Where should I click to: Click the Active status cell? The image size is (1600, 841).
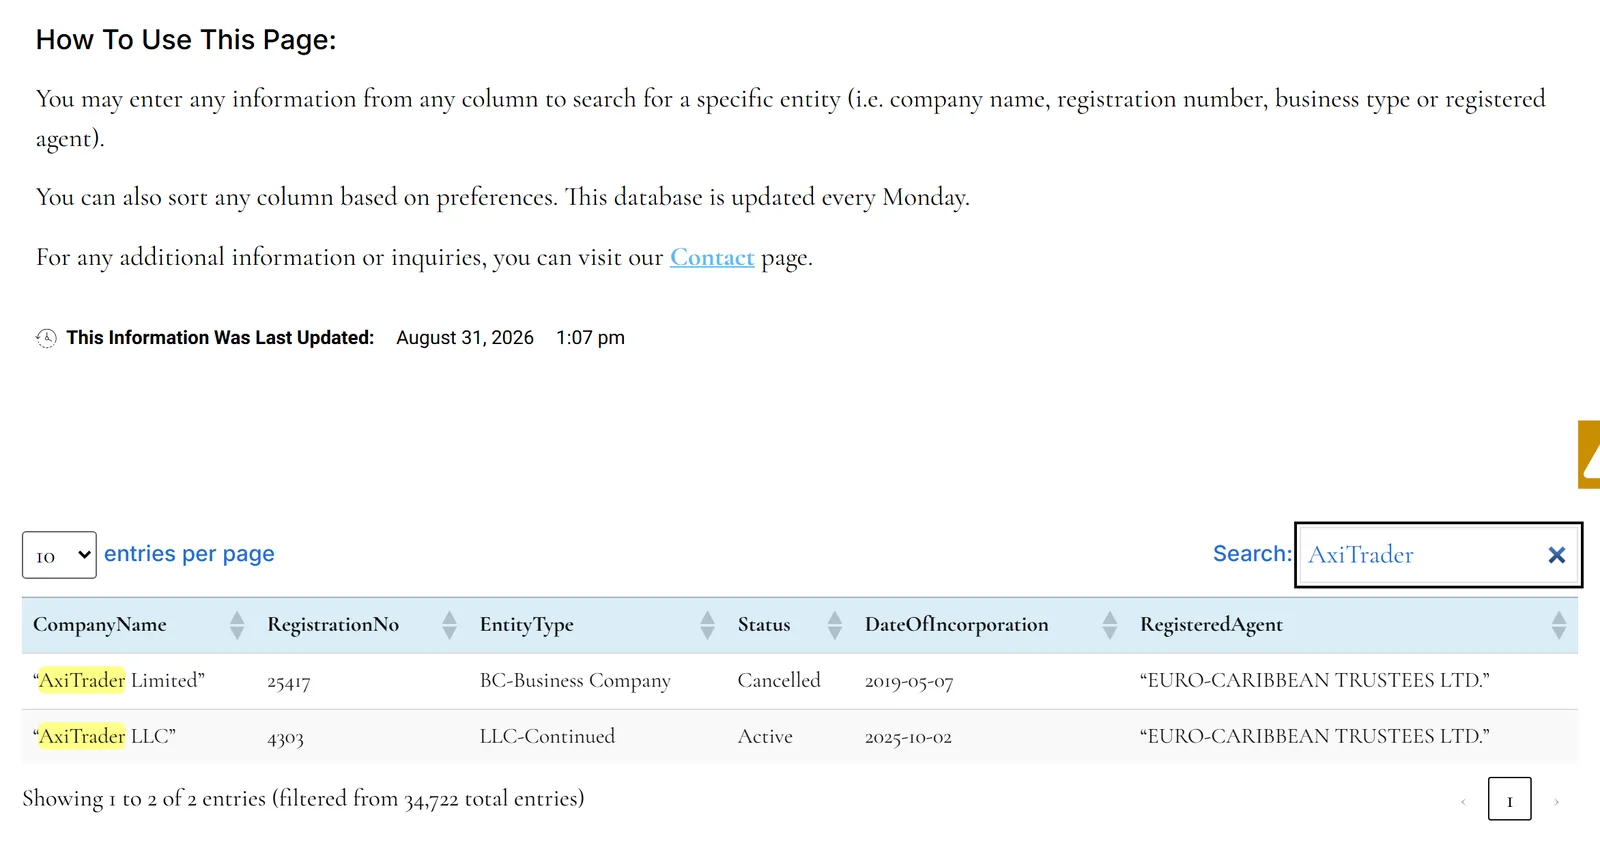pyautogui.click(x=765, y=737)
